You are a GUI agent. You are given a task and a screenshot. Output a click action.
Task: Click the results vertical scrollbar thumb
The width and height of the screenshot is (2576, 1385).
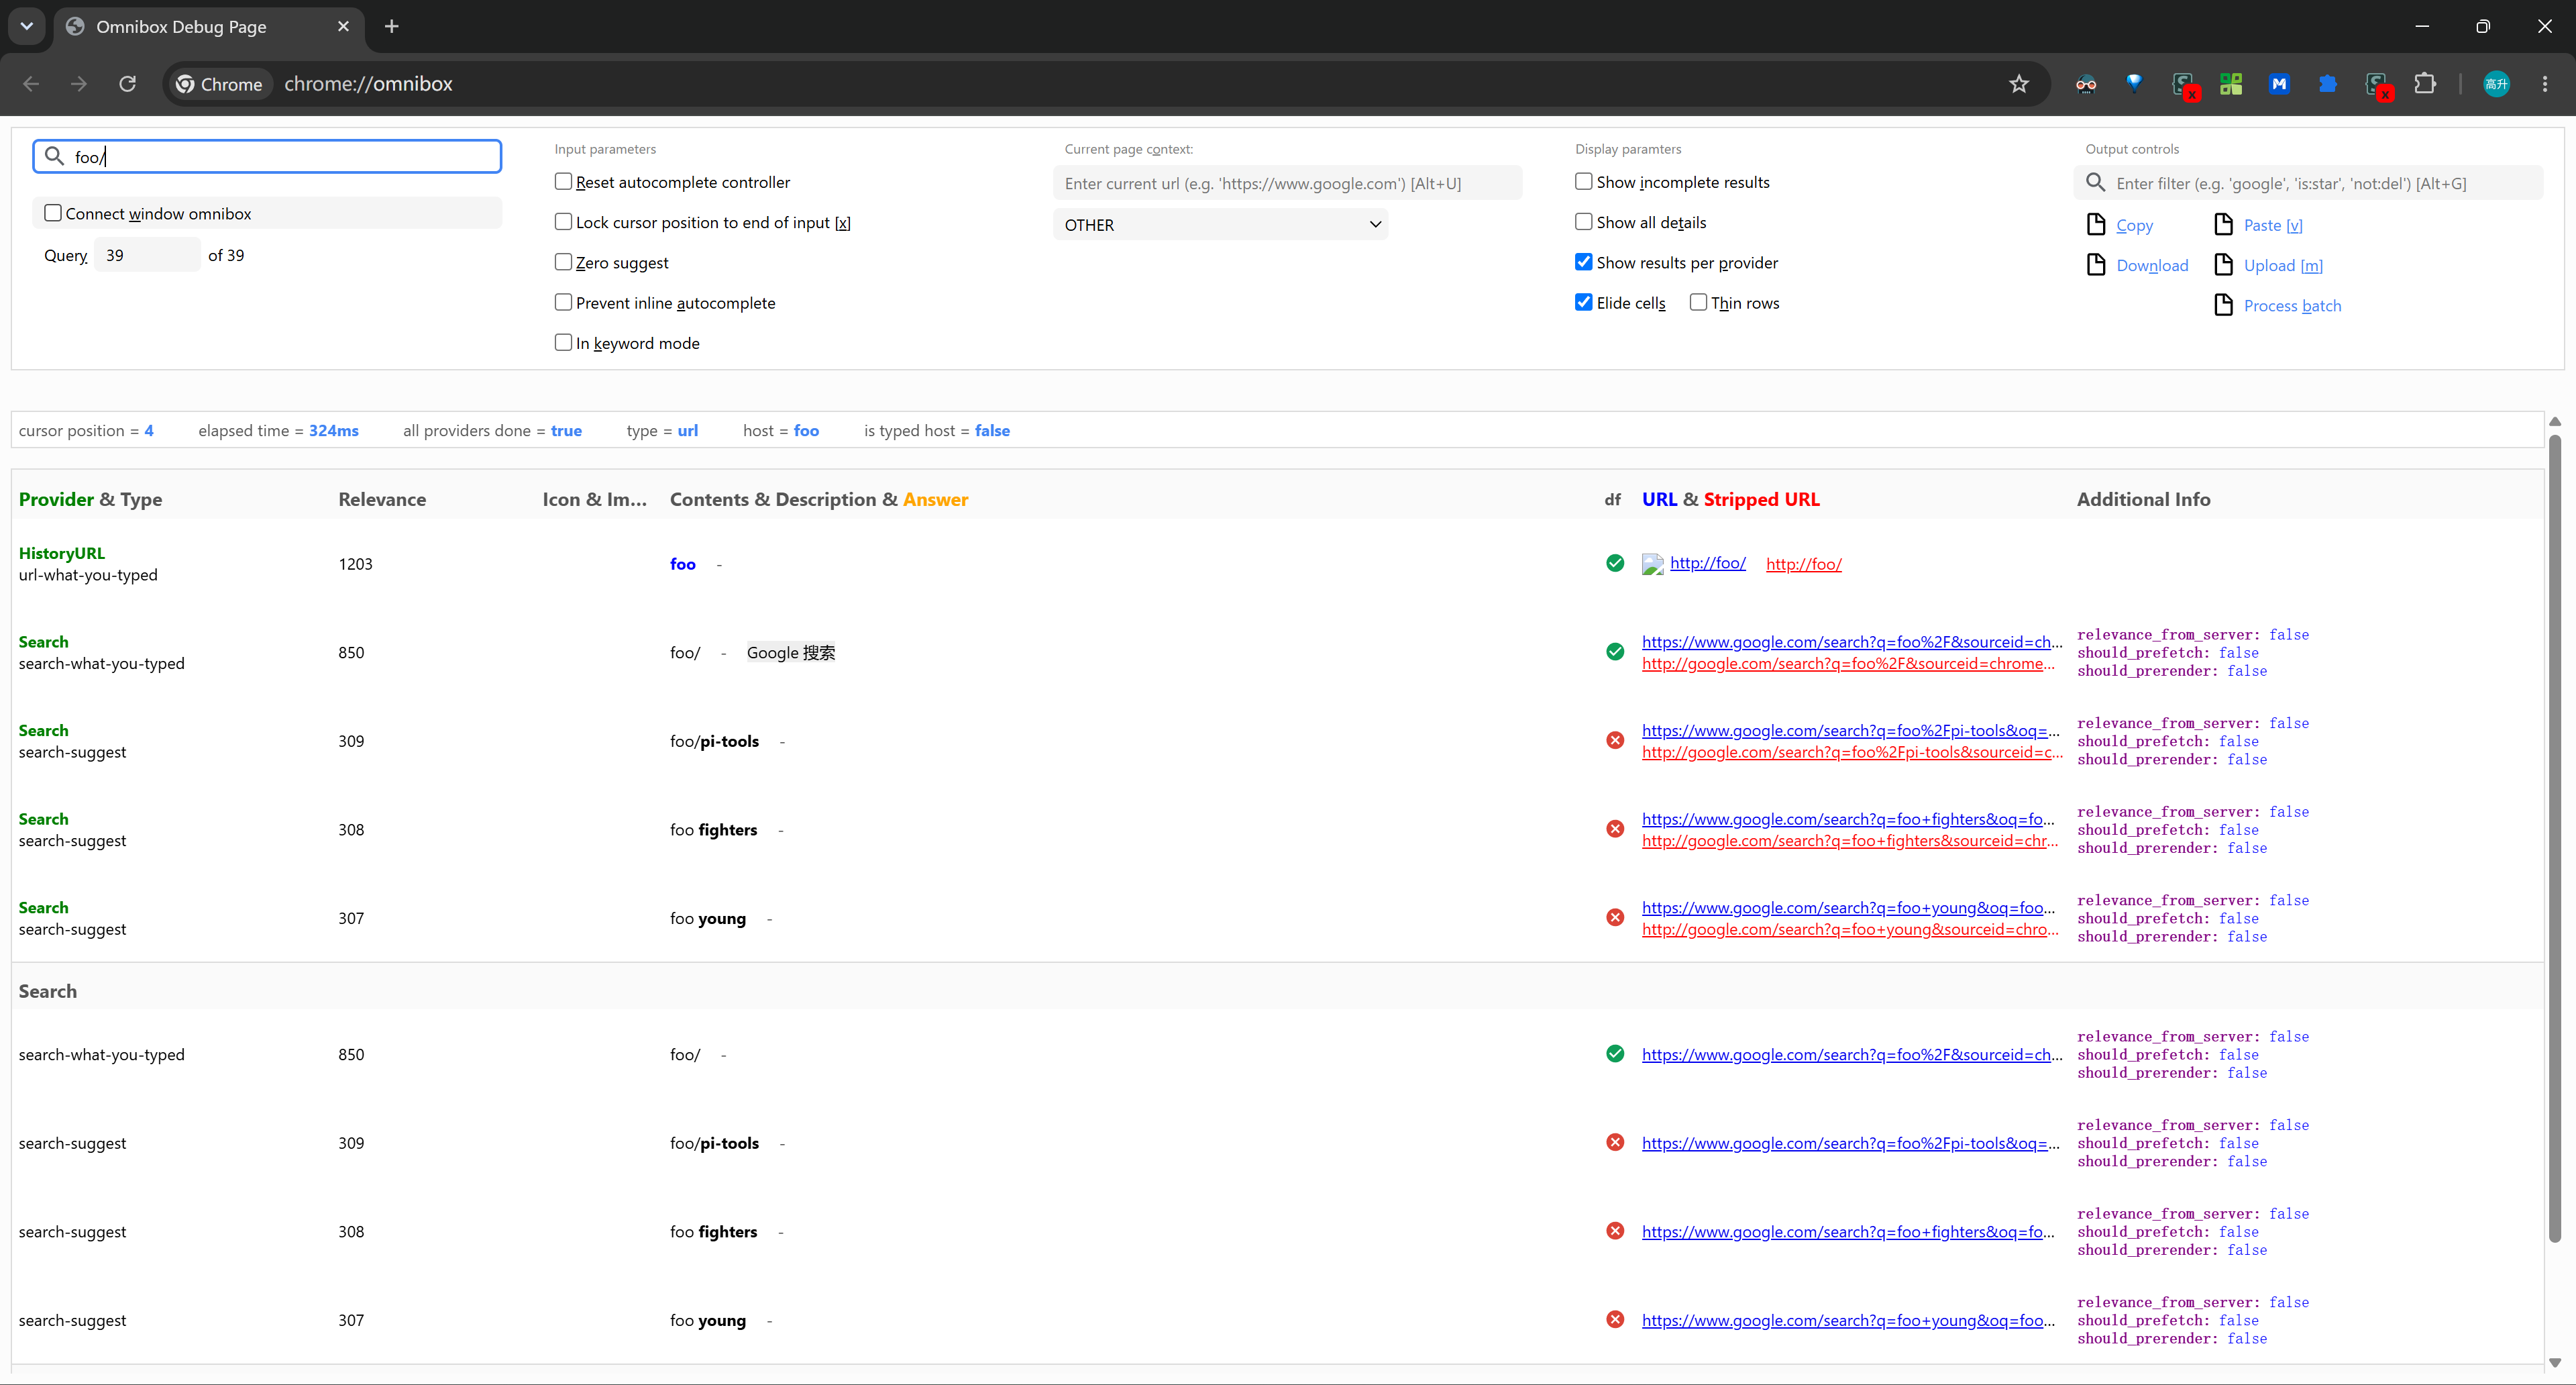point(2555,838)
